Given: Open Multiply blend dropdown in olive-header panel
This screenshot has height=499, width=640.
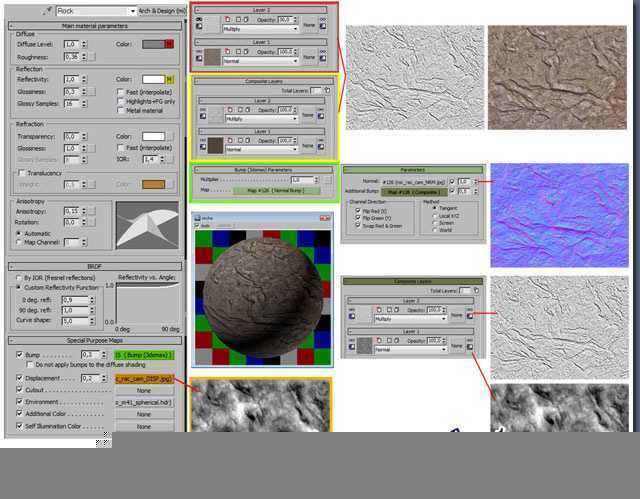Looking at the screenshot, I should (411, 319).
